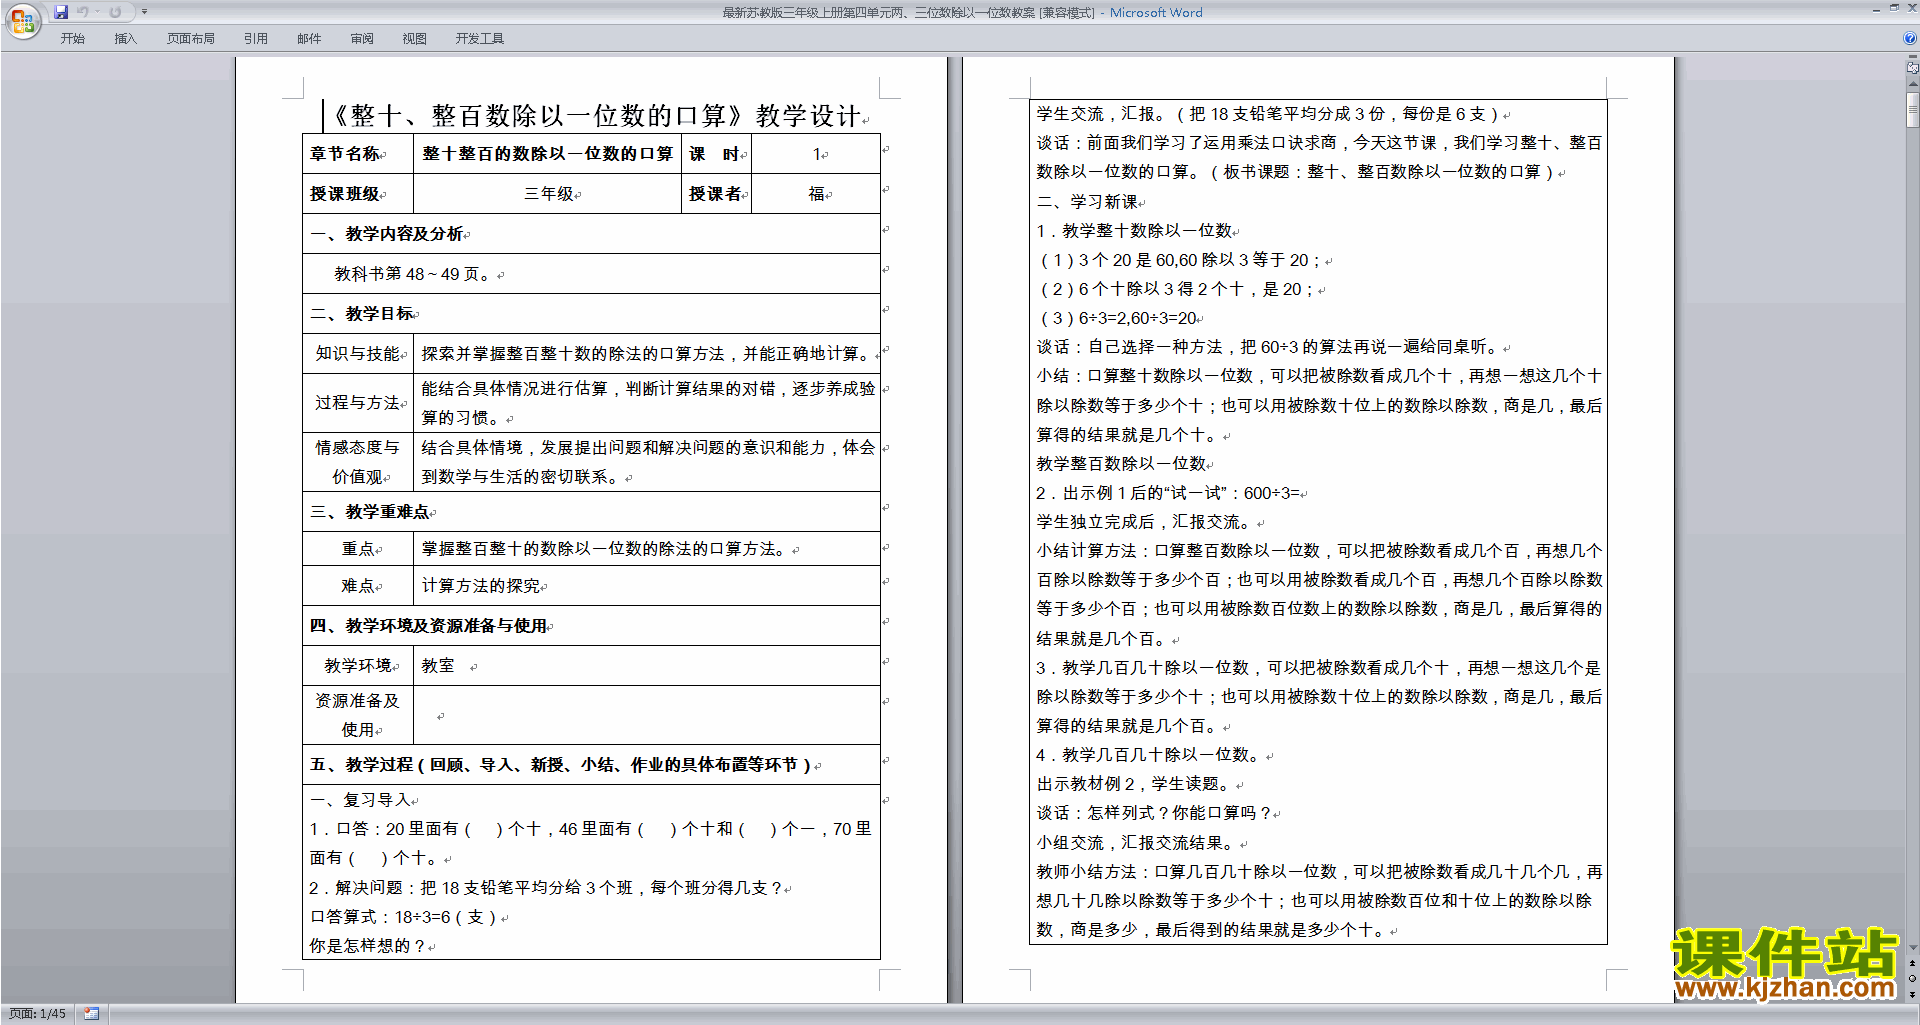Open the 邮件 tab
The height and width of the screenshot is (1025, 1920).
(x=309, y=39)
